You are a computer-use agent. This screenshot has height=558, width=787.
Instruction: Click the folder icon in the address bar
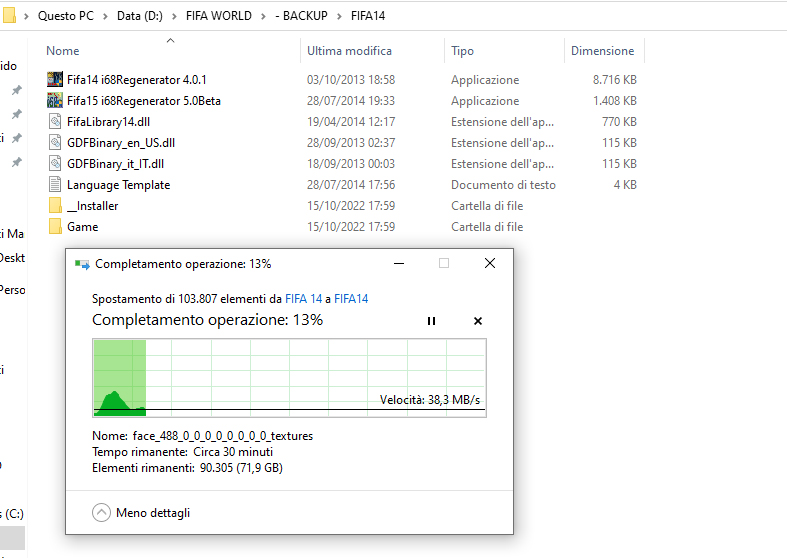(9, 15)
